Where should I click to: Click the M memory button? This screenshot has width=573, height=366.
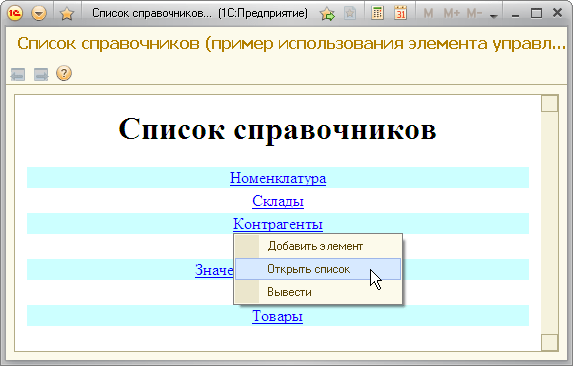pos(428,14)
